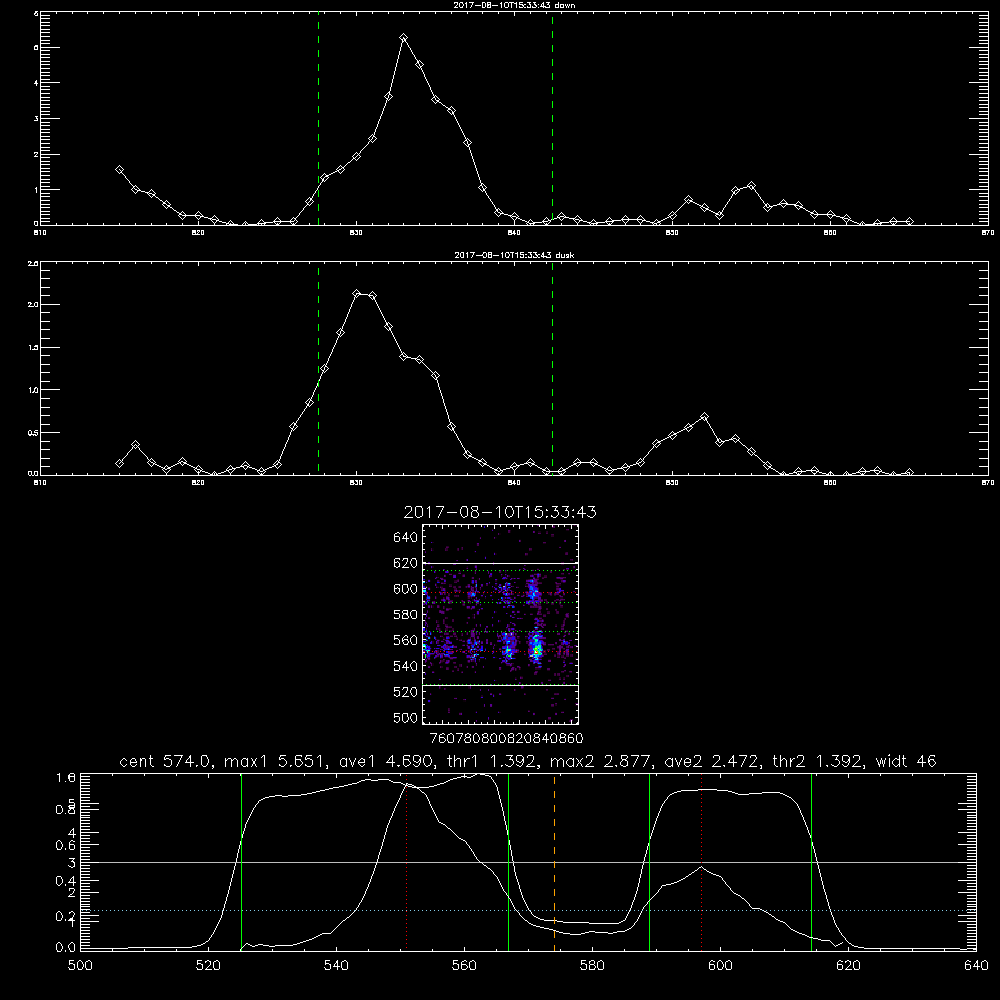Click the green vertical line at 567 in bottom plot
The width and height of the screenshot is (1000, 1000).
[x=508, y=862]
